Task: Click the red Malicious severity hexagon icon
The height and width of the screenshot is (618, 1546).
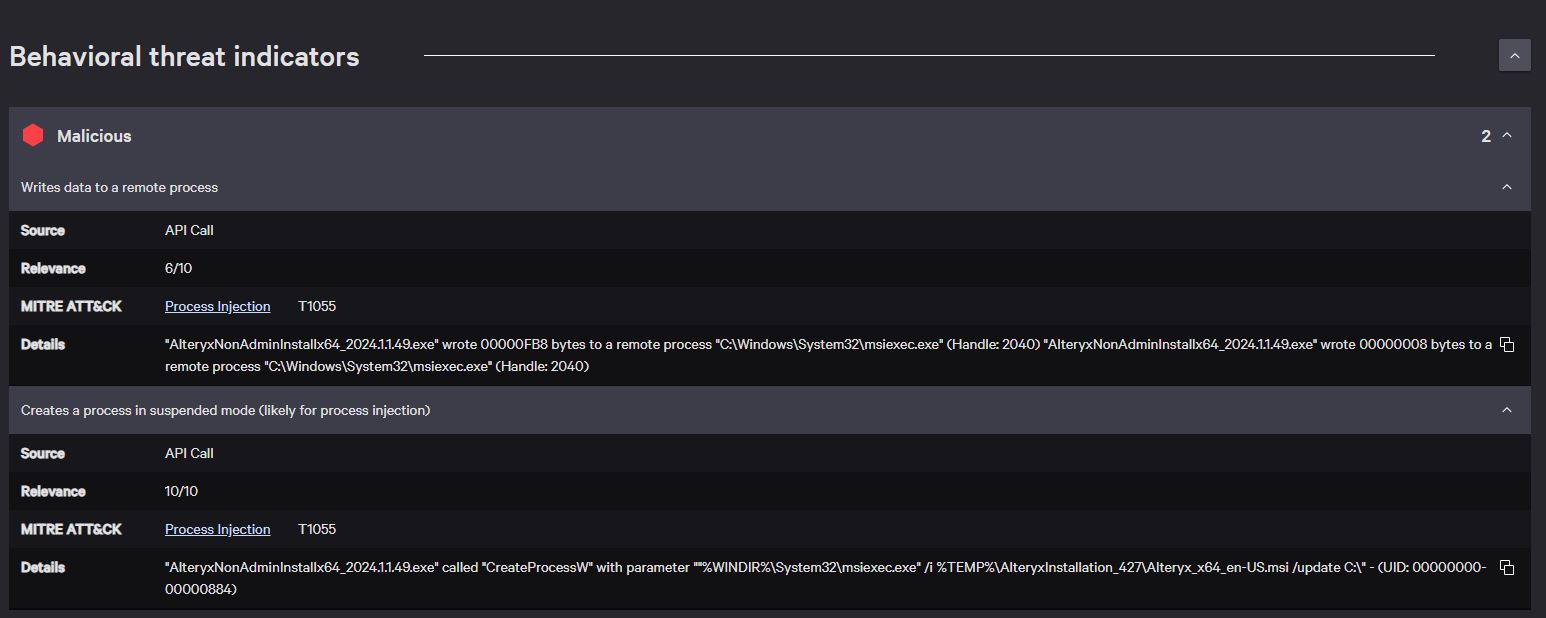Action: [x=33, y=135]
